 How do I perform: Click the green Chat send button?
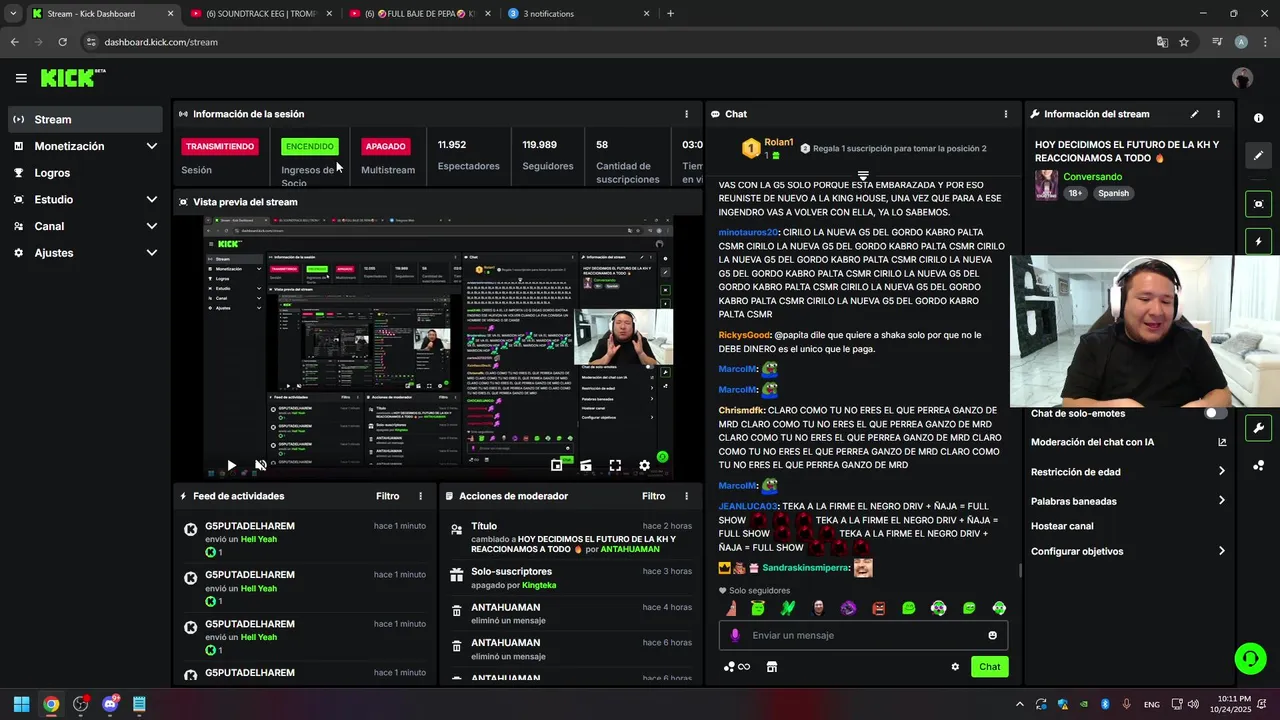(x=989, y=667)
